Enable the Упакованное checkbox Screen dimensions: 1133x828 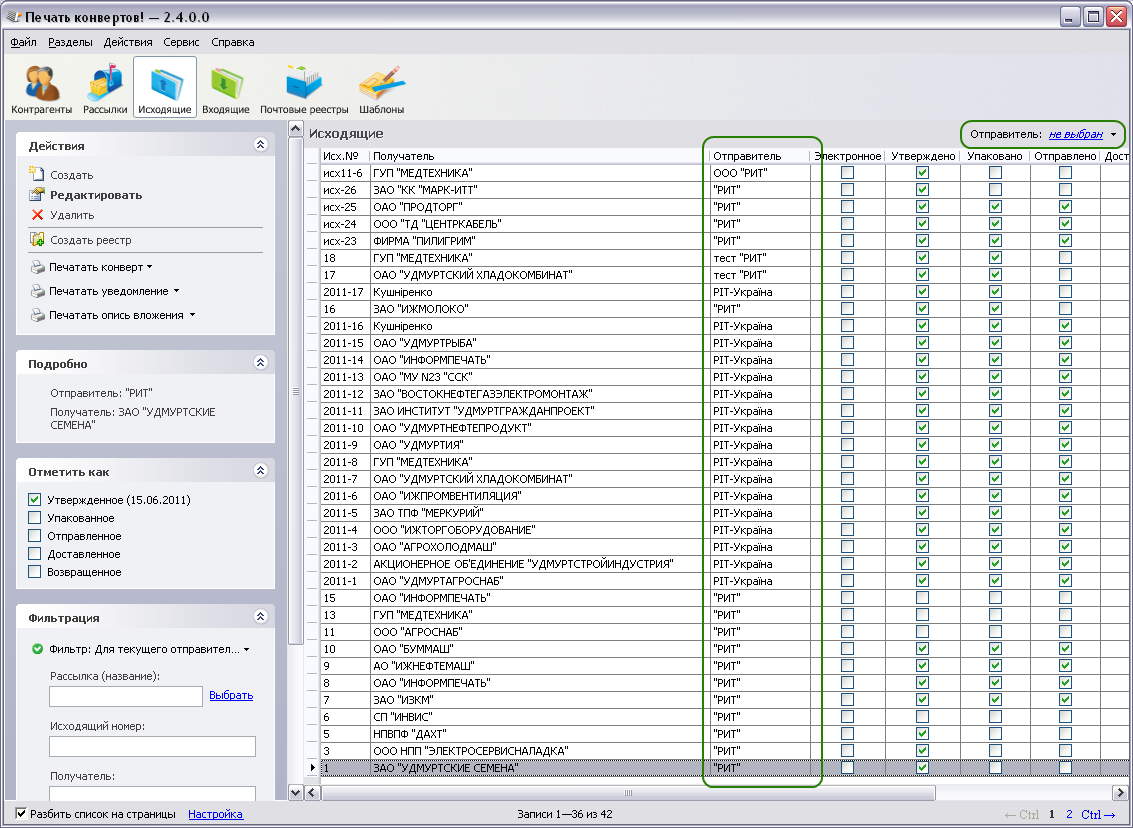click(x=35, y=518)
